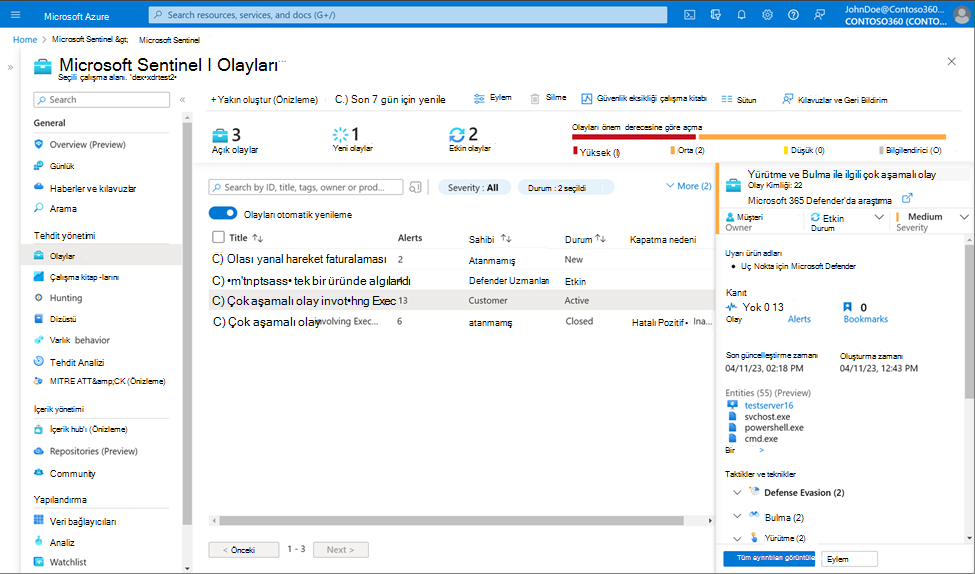Open Microsoft 365 Defender'da araştırma external link
This screenshot has height=574, width=975.
coord(907,198)
